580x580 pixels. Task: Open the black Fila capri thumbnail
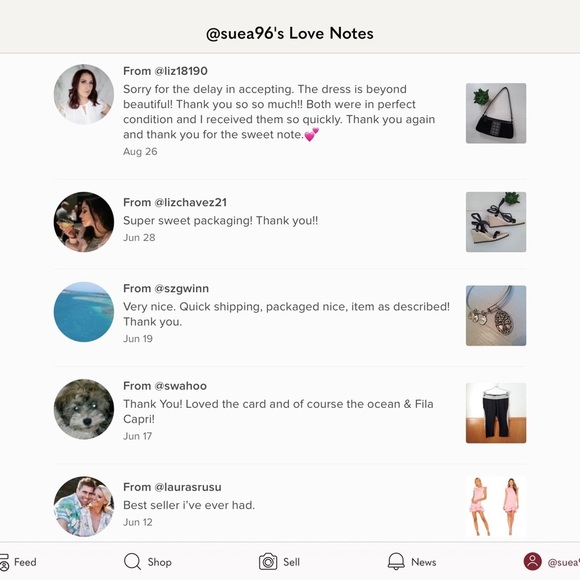[496, 413]
